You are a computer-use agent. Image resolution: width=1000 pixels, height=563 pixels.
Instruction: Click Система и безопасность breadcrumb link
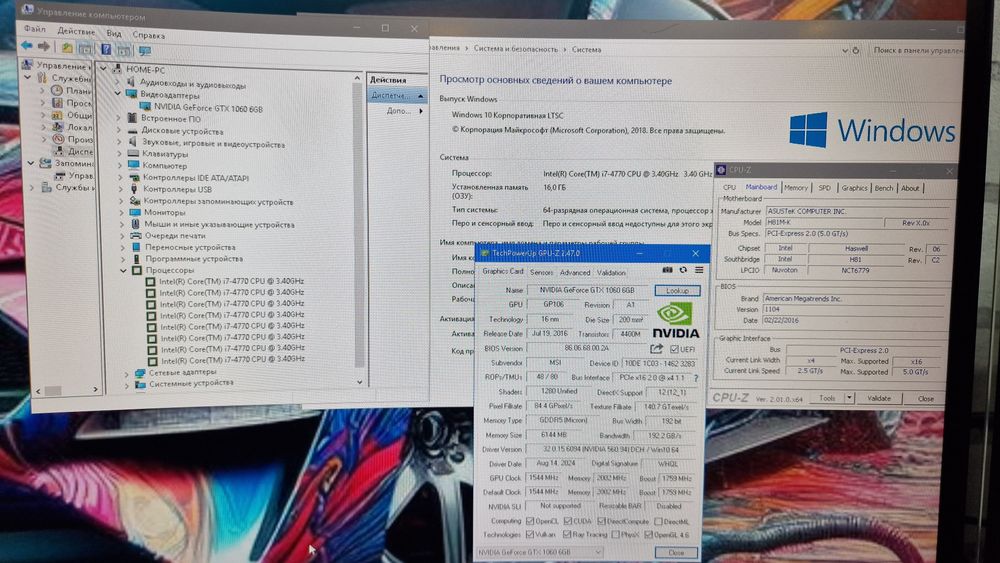click(515, 49)
